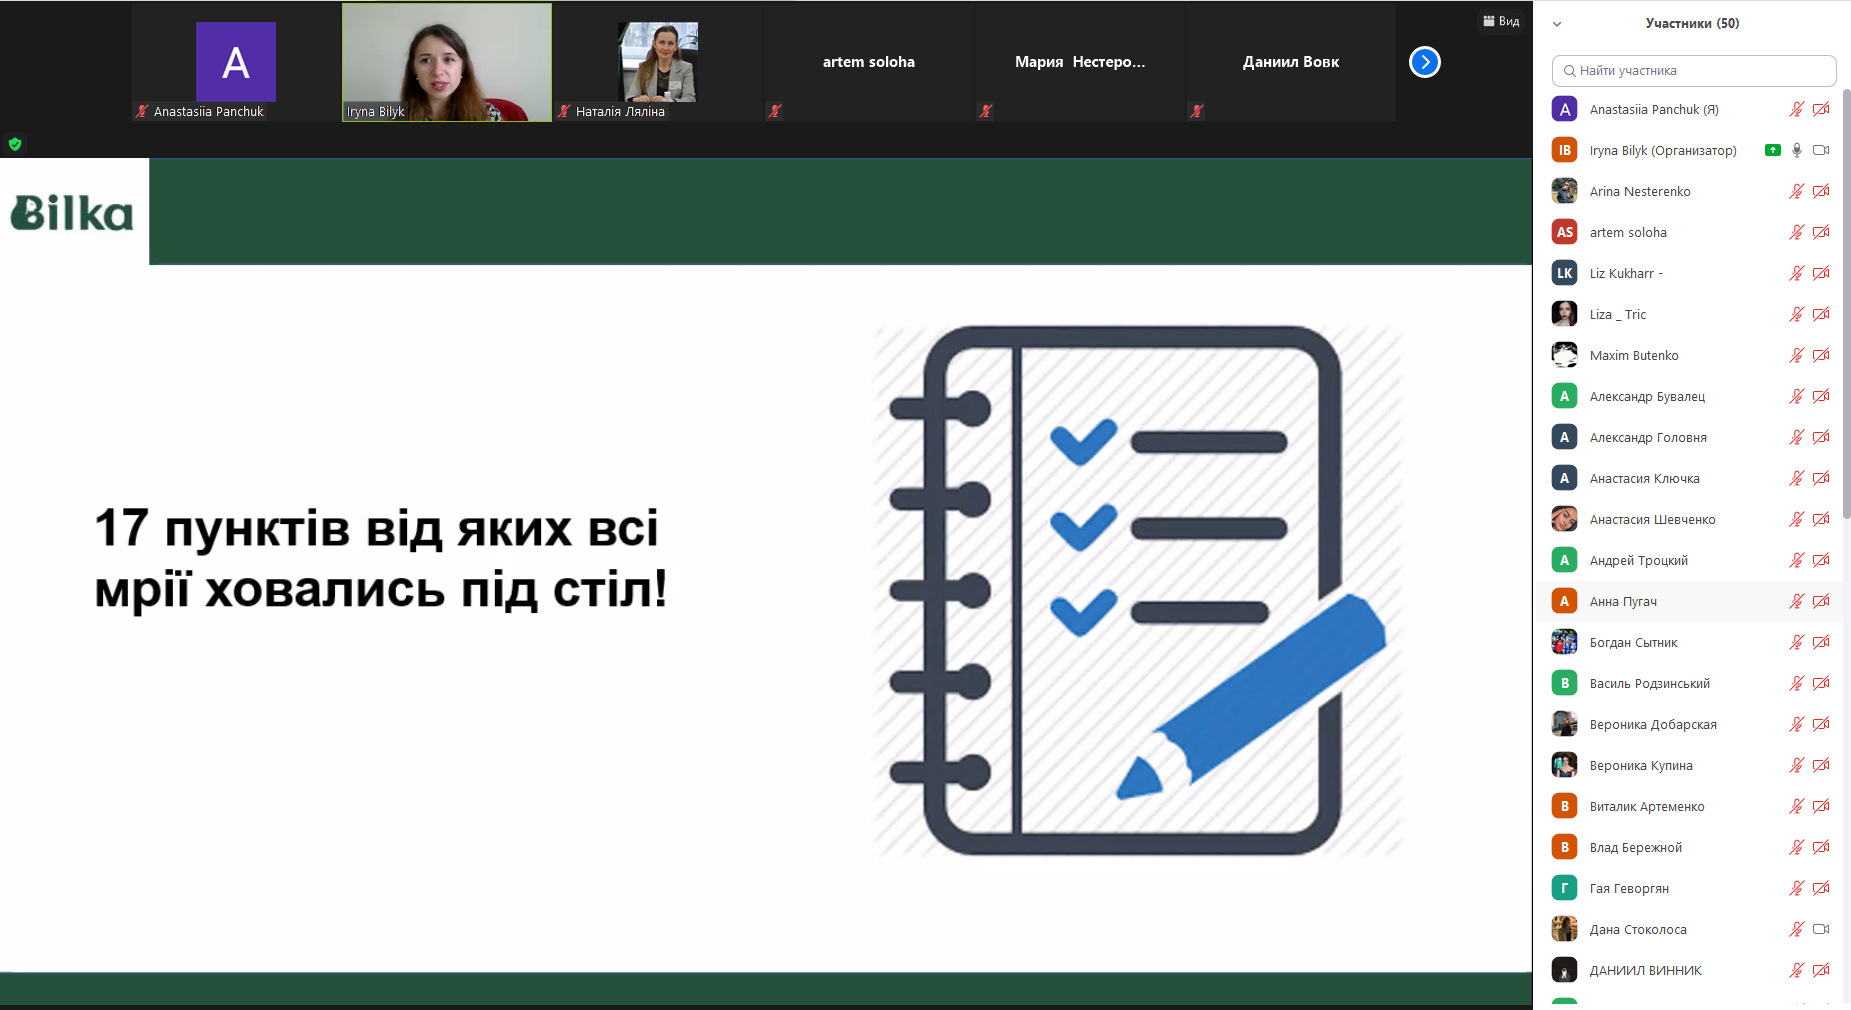The image size is (1851, 1010).
Task: Click Iryna Bilyk's camera icon in list
Action: click(1821, 150)
